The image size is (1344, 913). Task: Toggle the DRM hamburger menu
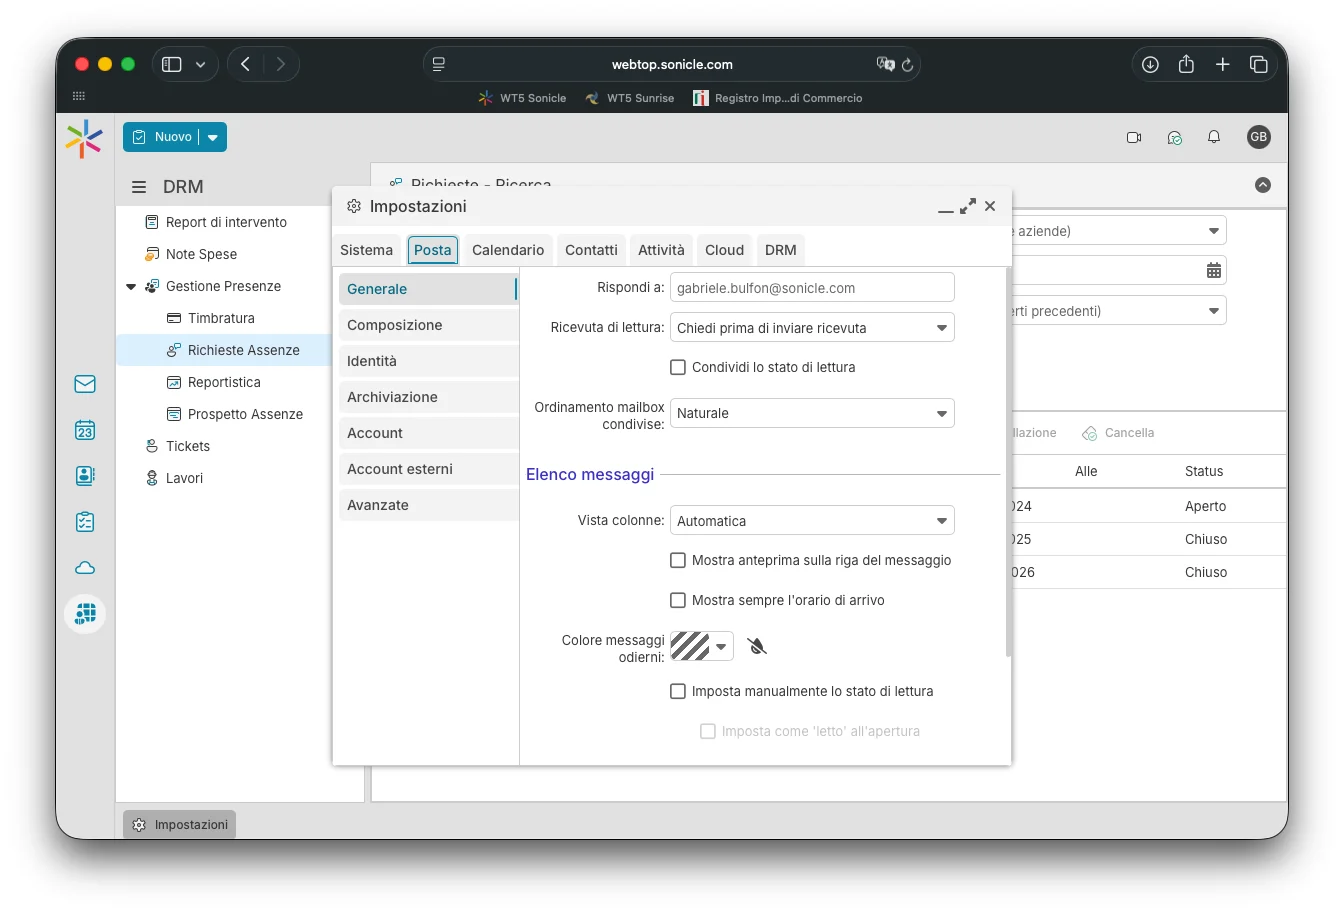point(139,187)
